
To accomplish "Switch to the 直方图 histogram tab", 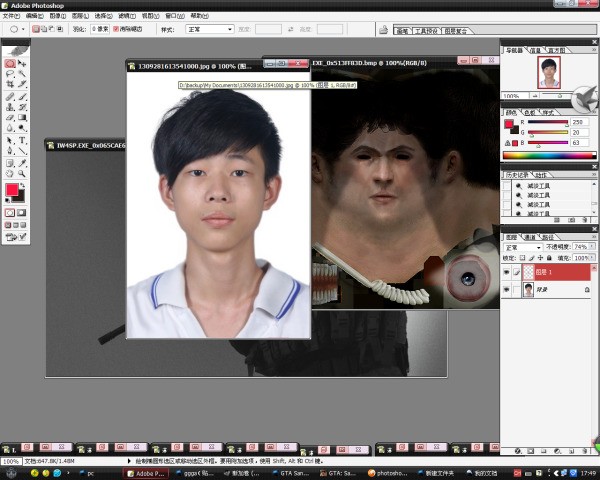I will click(555, 49).
